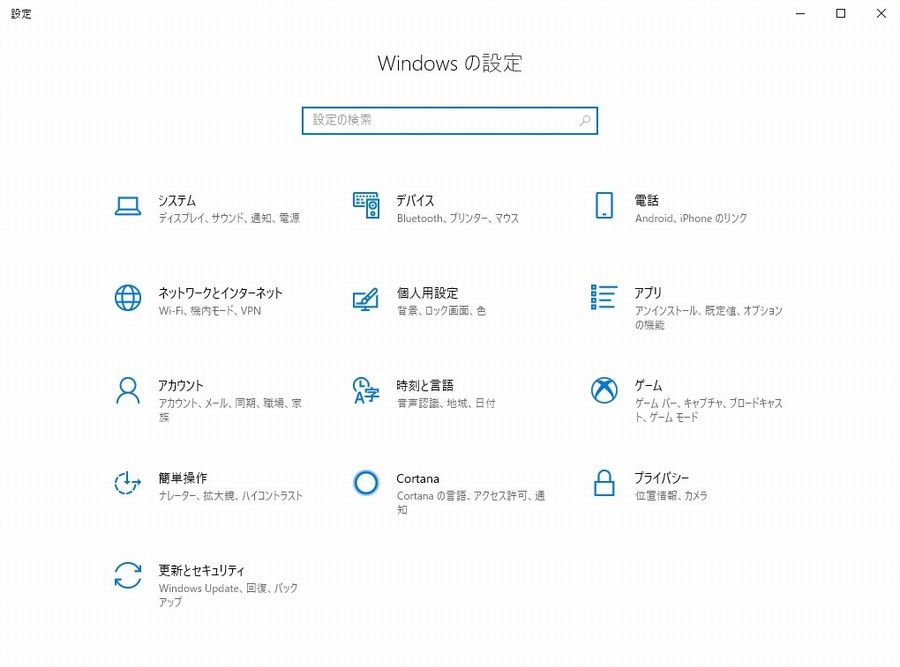The width and height of the screenshot is (900, 667).
Task: Click the text 位置情報、カメラ
Action: (671, 495)
